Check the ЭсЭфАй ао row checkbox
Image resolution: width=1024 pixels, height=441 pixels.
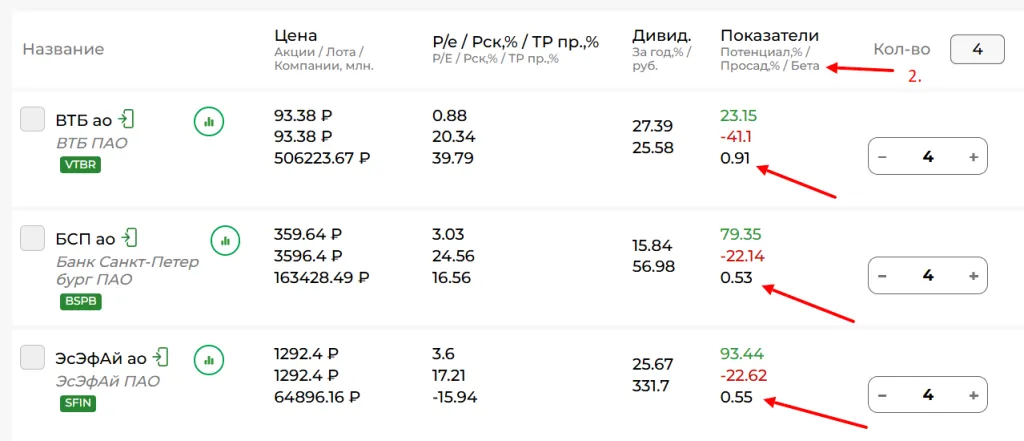(33, 356)
